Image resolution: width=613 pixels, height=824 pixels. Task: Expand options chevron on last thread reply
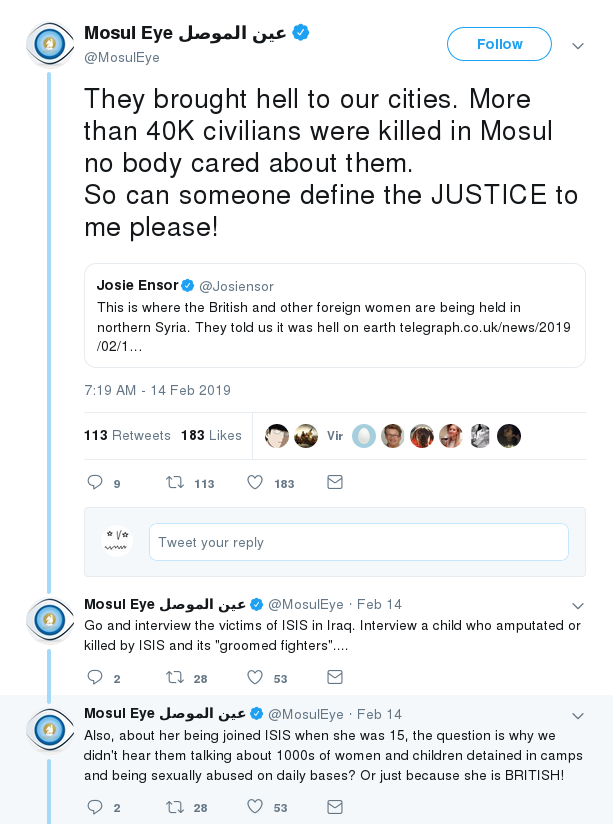click(577, 716)
